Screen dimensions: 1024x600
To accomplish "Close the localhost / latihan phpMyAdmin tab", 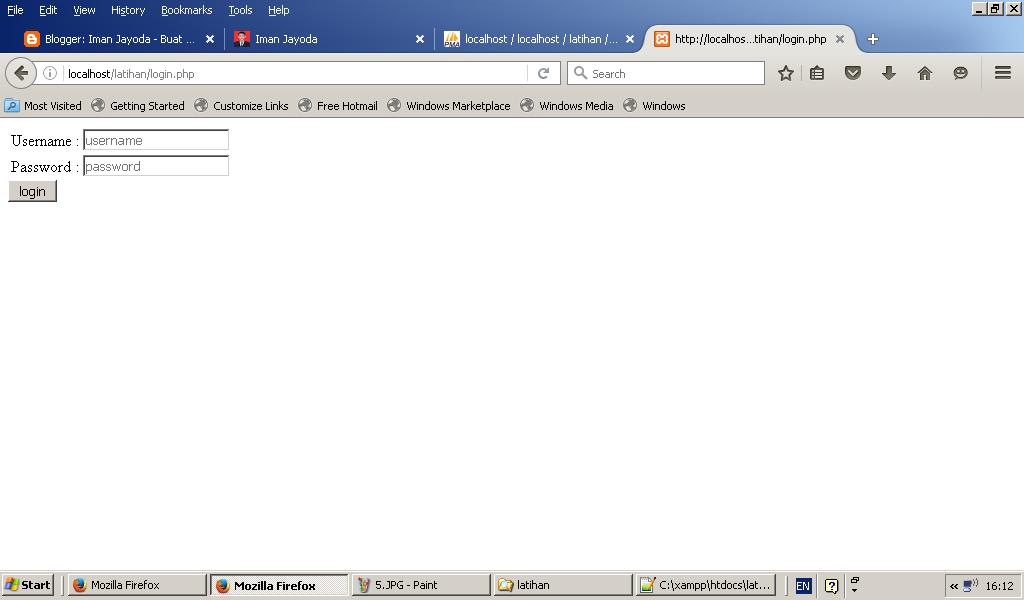I will coord(630,39).
